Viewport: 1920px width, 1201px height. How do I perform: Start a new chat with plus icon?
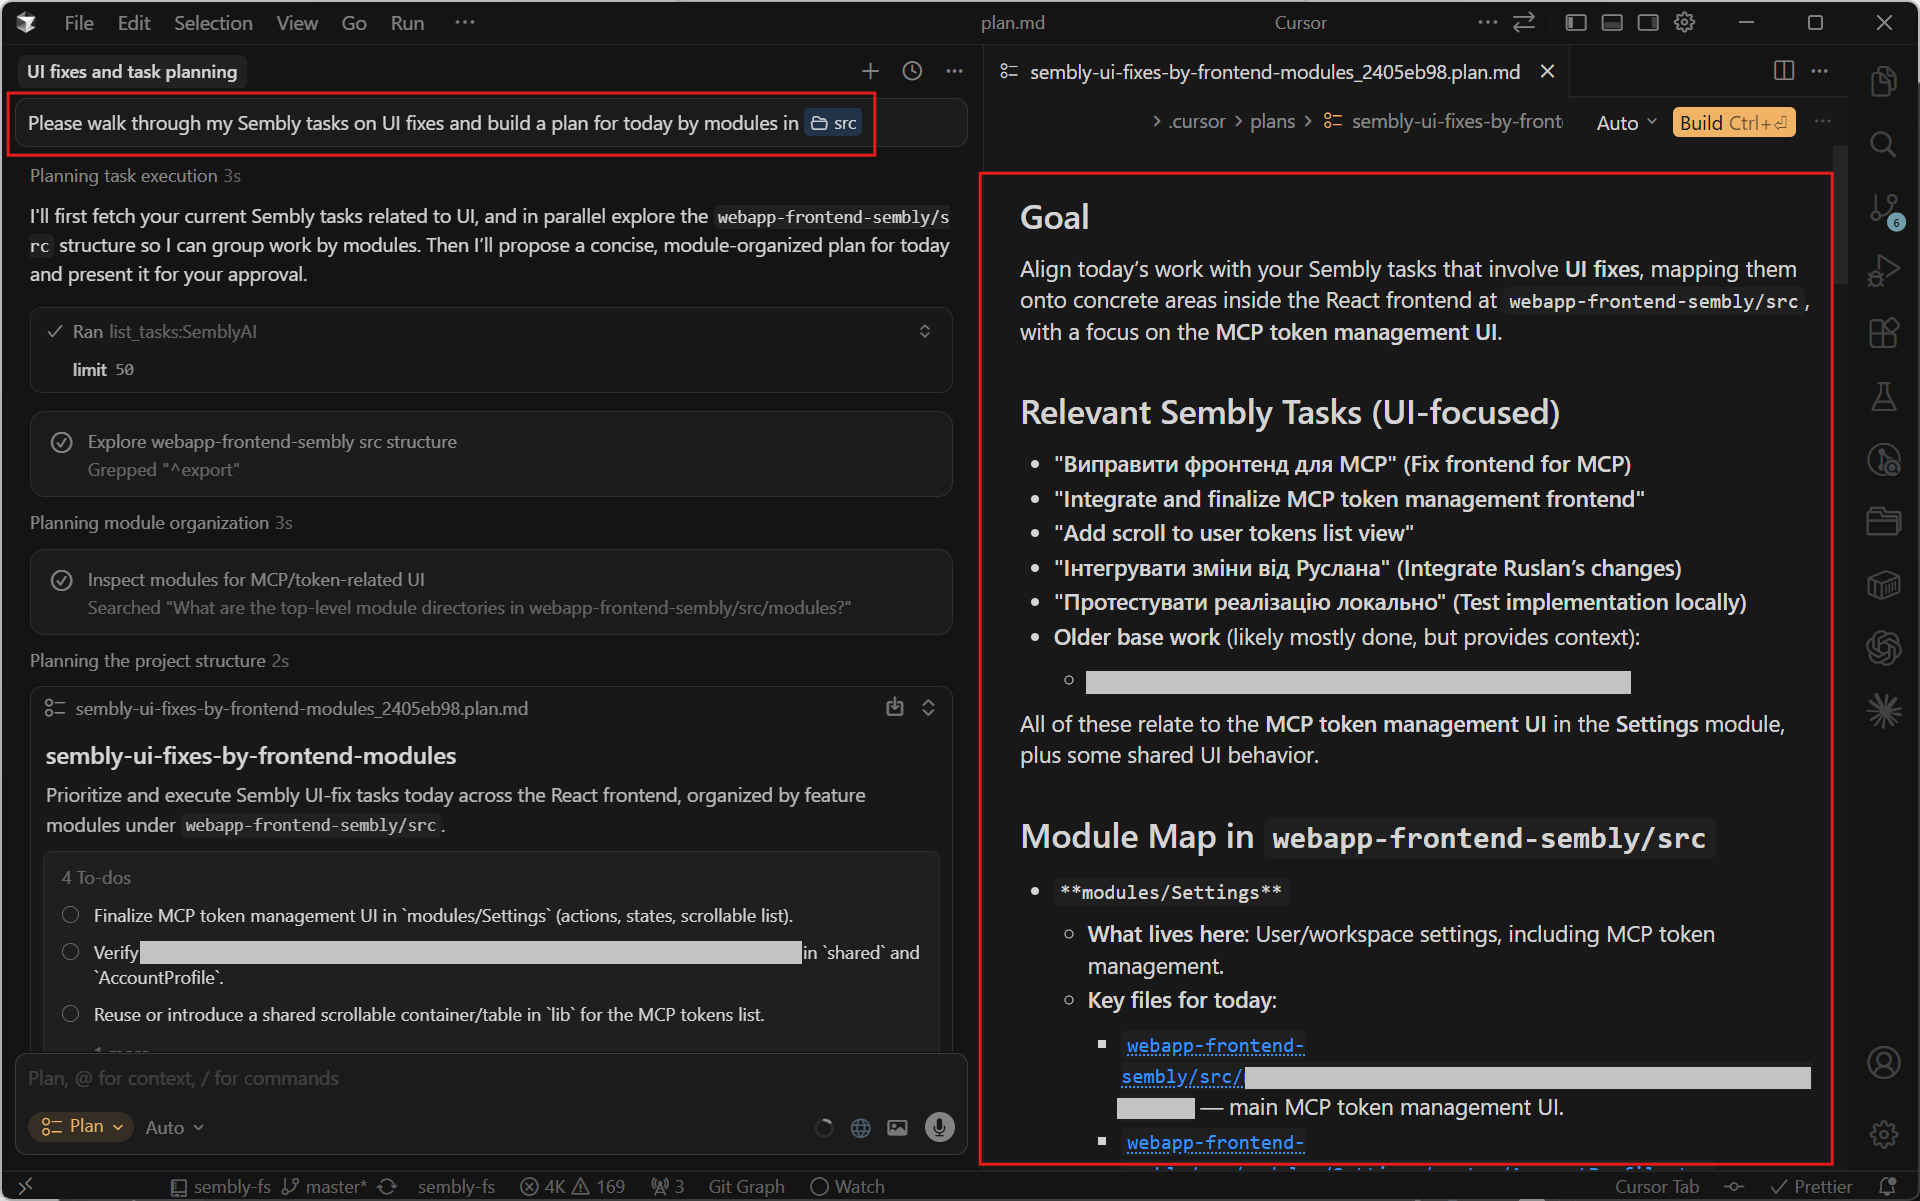click(x=870, y=71)
